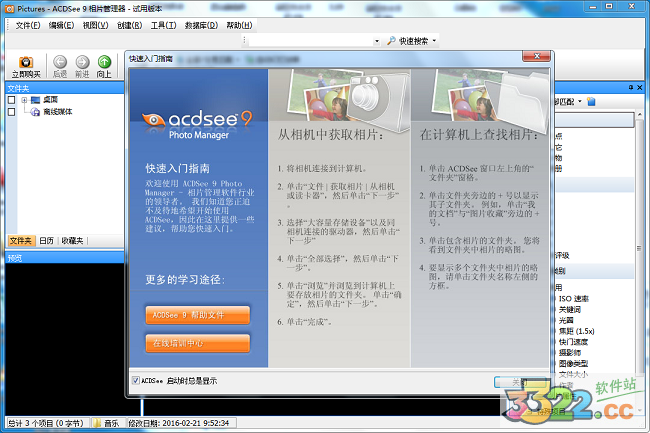650x433 pixels.
Task: Click the X icon closing right organize panel
Action: tap(640, 87)
